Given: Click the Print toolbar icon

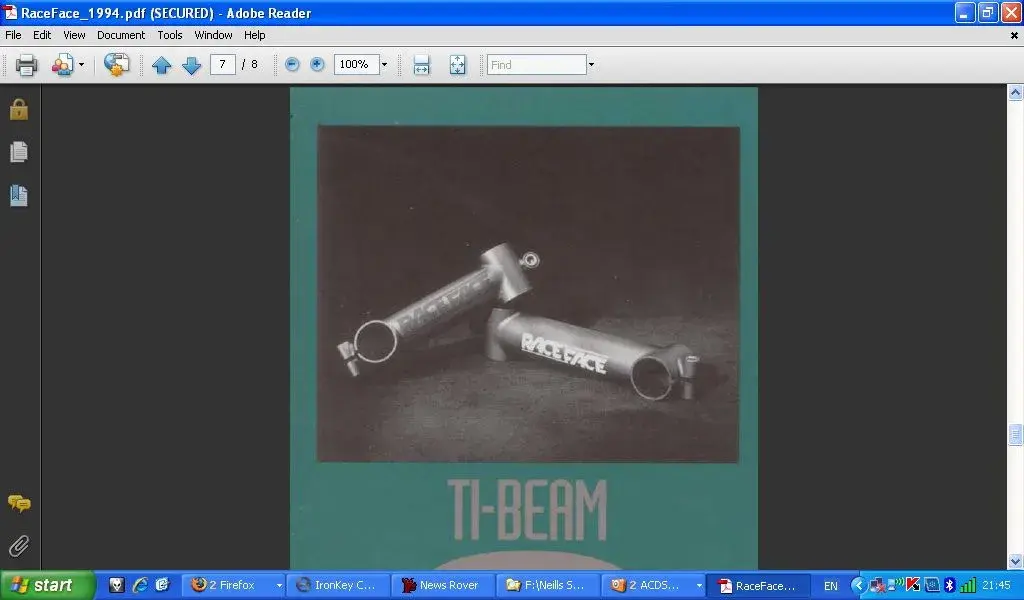Looking at the screenshot, I should point(26,65).
